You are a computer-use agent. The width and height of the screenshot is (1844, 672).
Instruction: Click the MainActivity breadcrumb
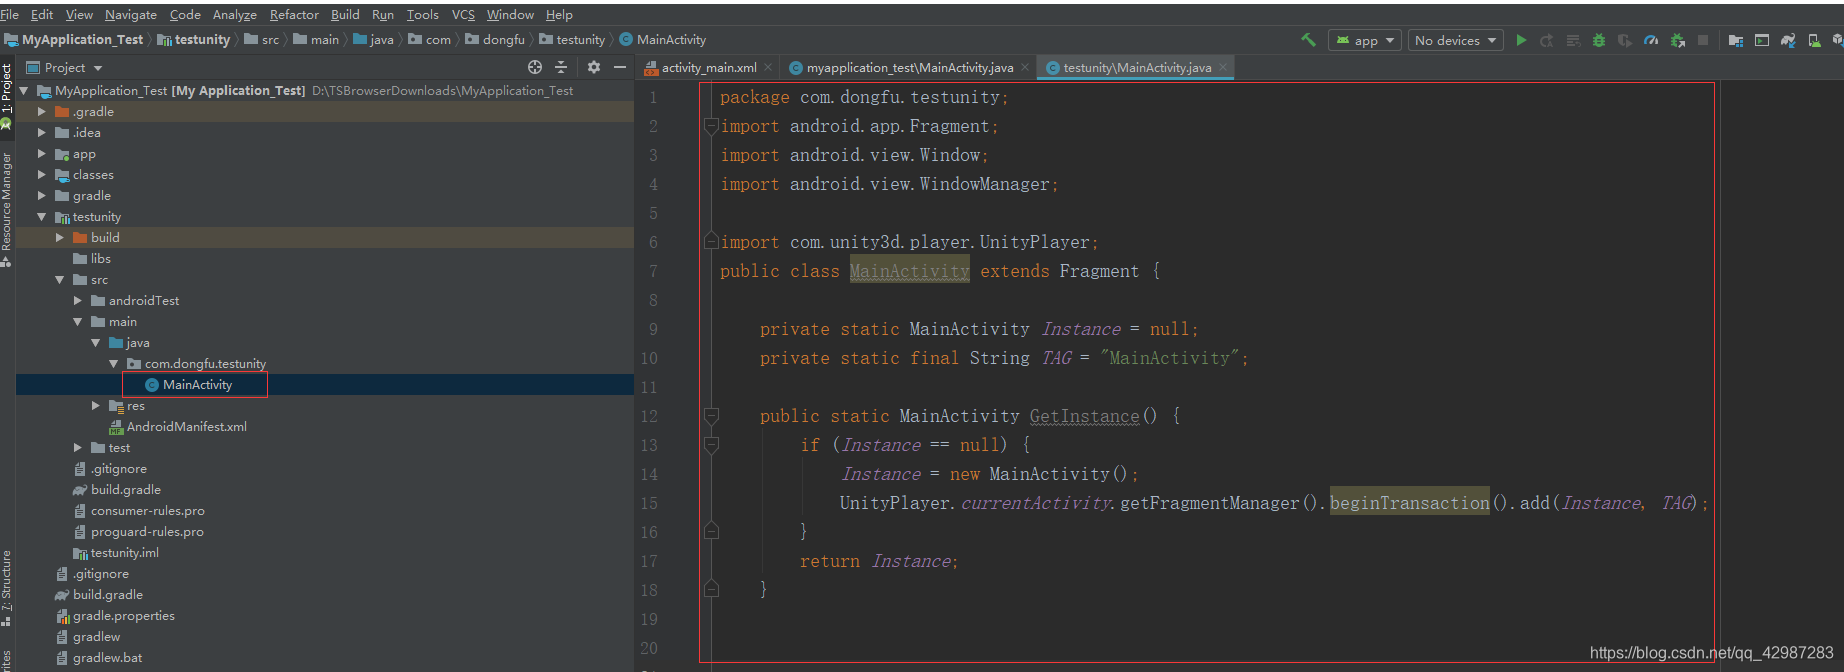pyautogui.click(x=663, y=40)
